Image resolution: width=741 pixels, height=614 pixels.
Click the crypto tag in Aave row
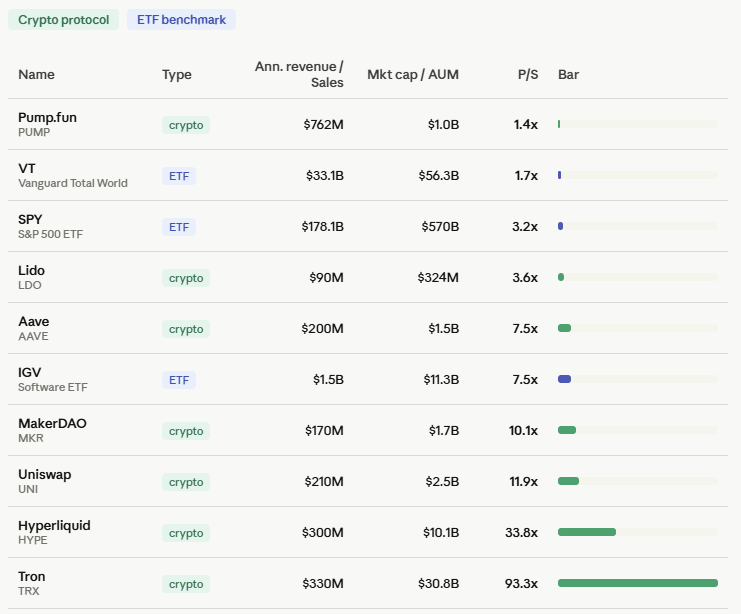pos(186,329)
